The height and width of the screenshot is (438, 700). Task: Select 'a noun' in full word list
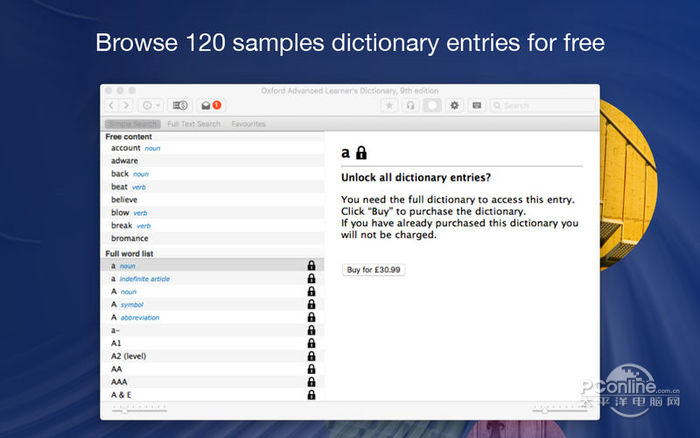[x=212, y=266]
